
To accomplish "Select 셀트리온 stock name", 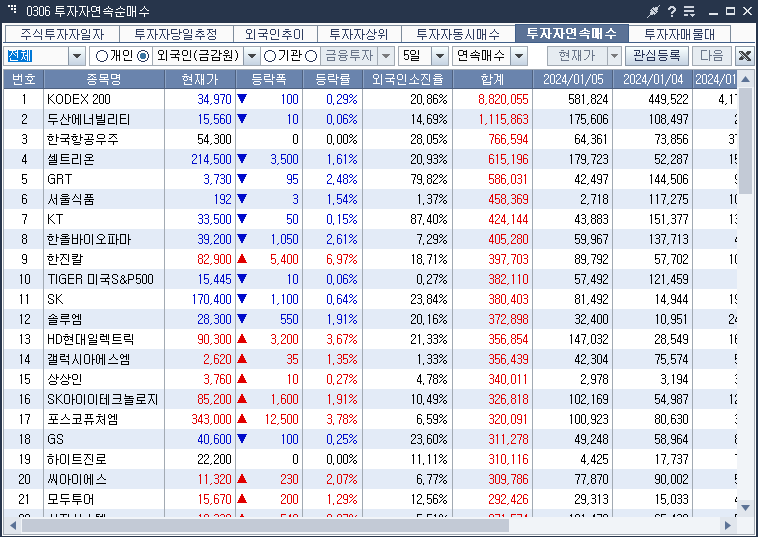I will (71, 159).
